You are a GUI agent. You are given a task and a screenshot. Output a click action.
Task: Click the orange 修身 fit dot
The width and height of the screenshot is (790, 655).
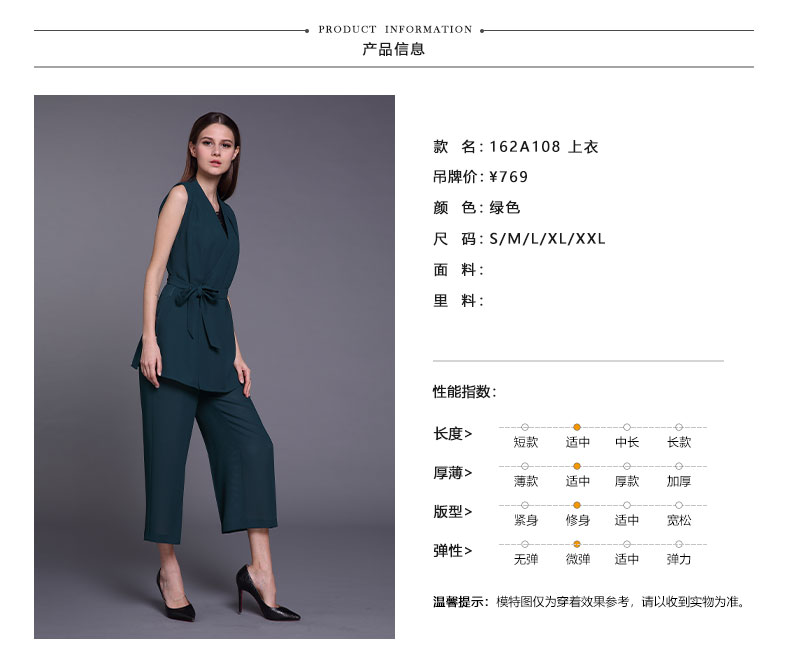coord(577,505)
